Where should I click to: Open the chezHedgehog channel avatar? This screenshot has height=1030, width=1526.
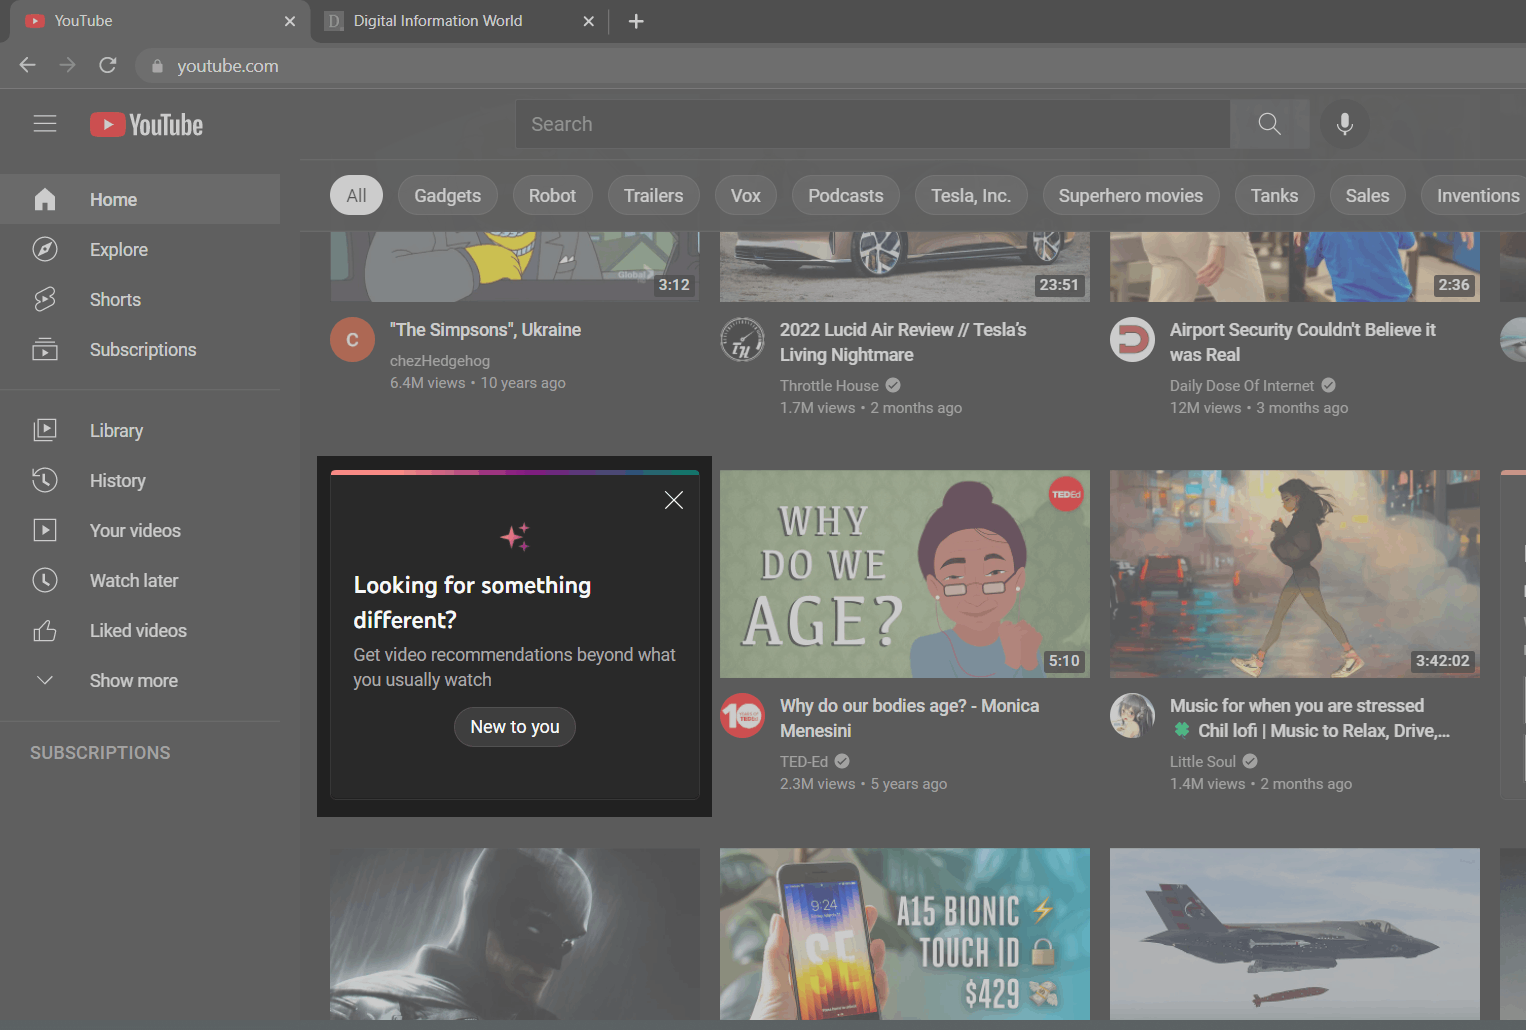pyautogui.click(x=352, y=340)
